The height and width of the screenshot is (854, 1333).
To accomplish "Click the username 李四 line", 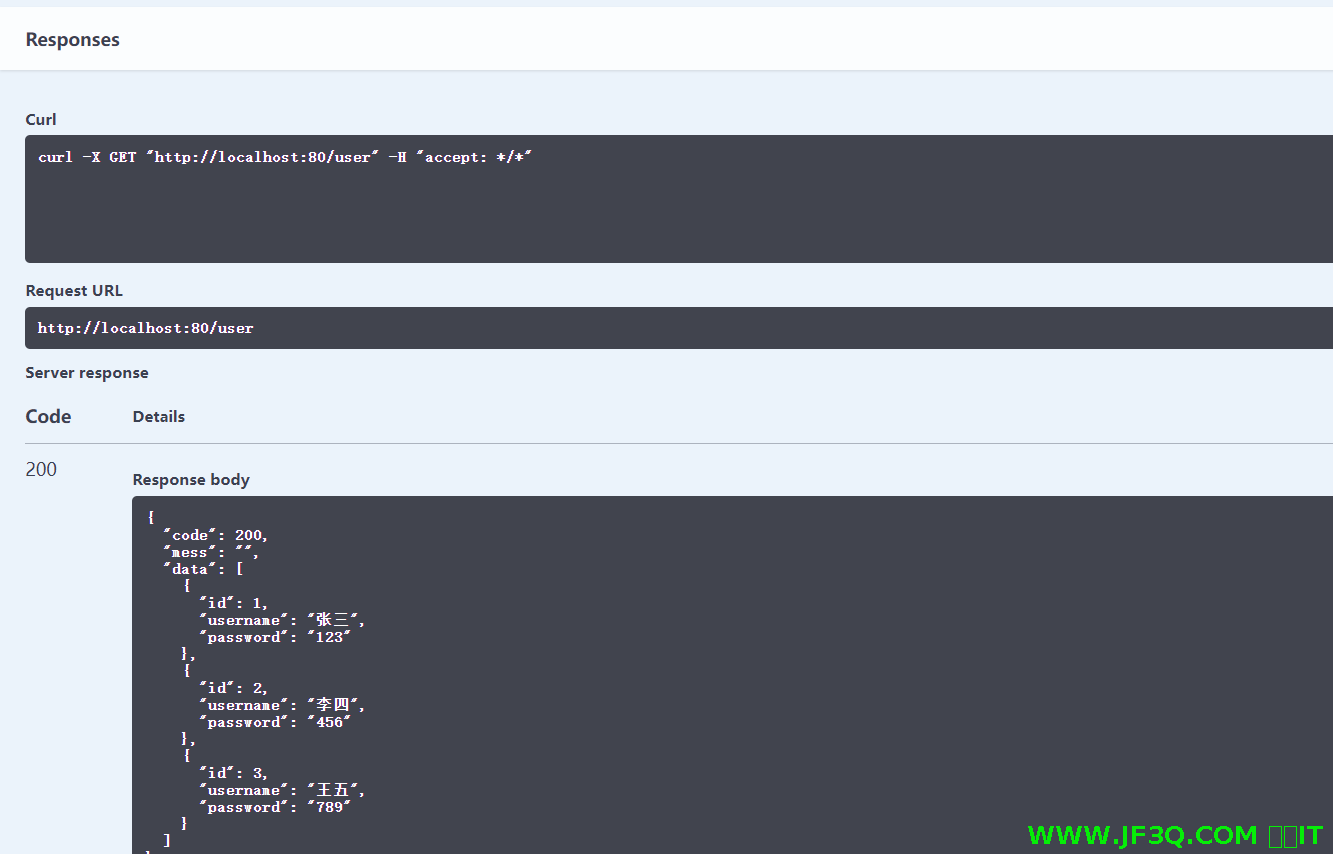I will pyautogui.click(x=282, y=705).
